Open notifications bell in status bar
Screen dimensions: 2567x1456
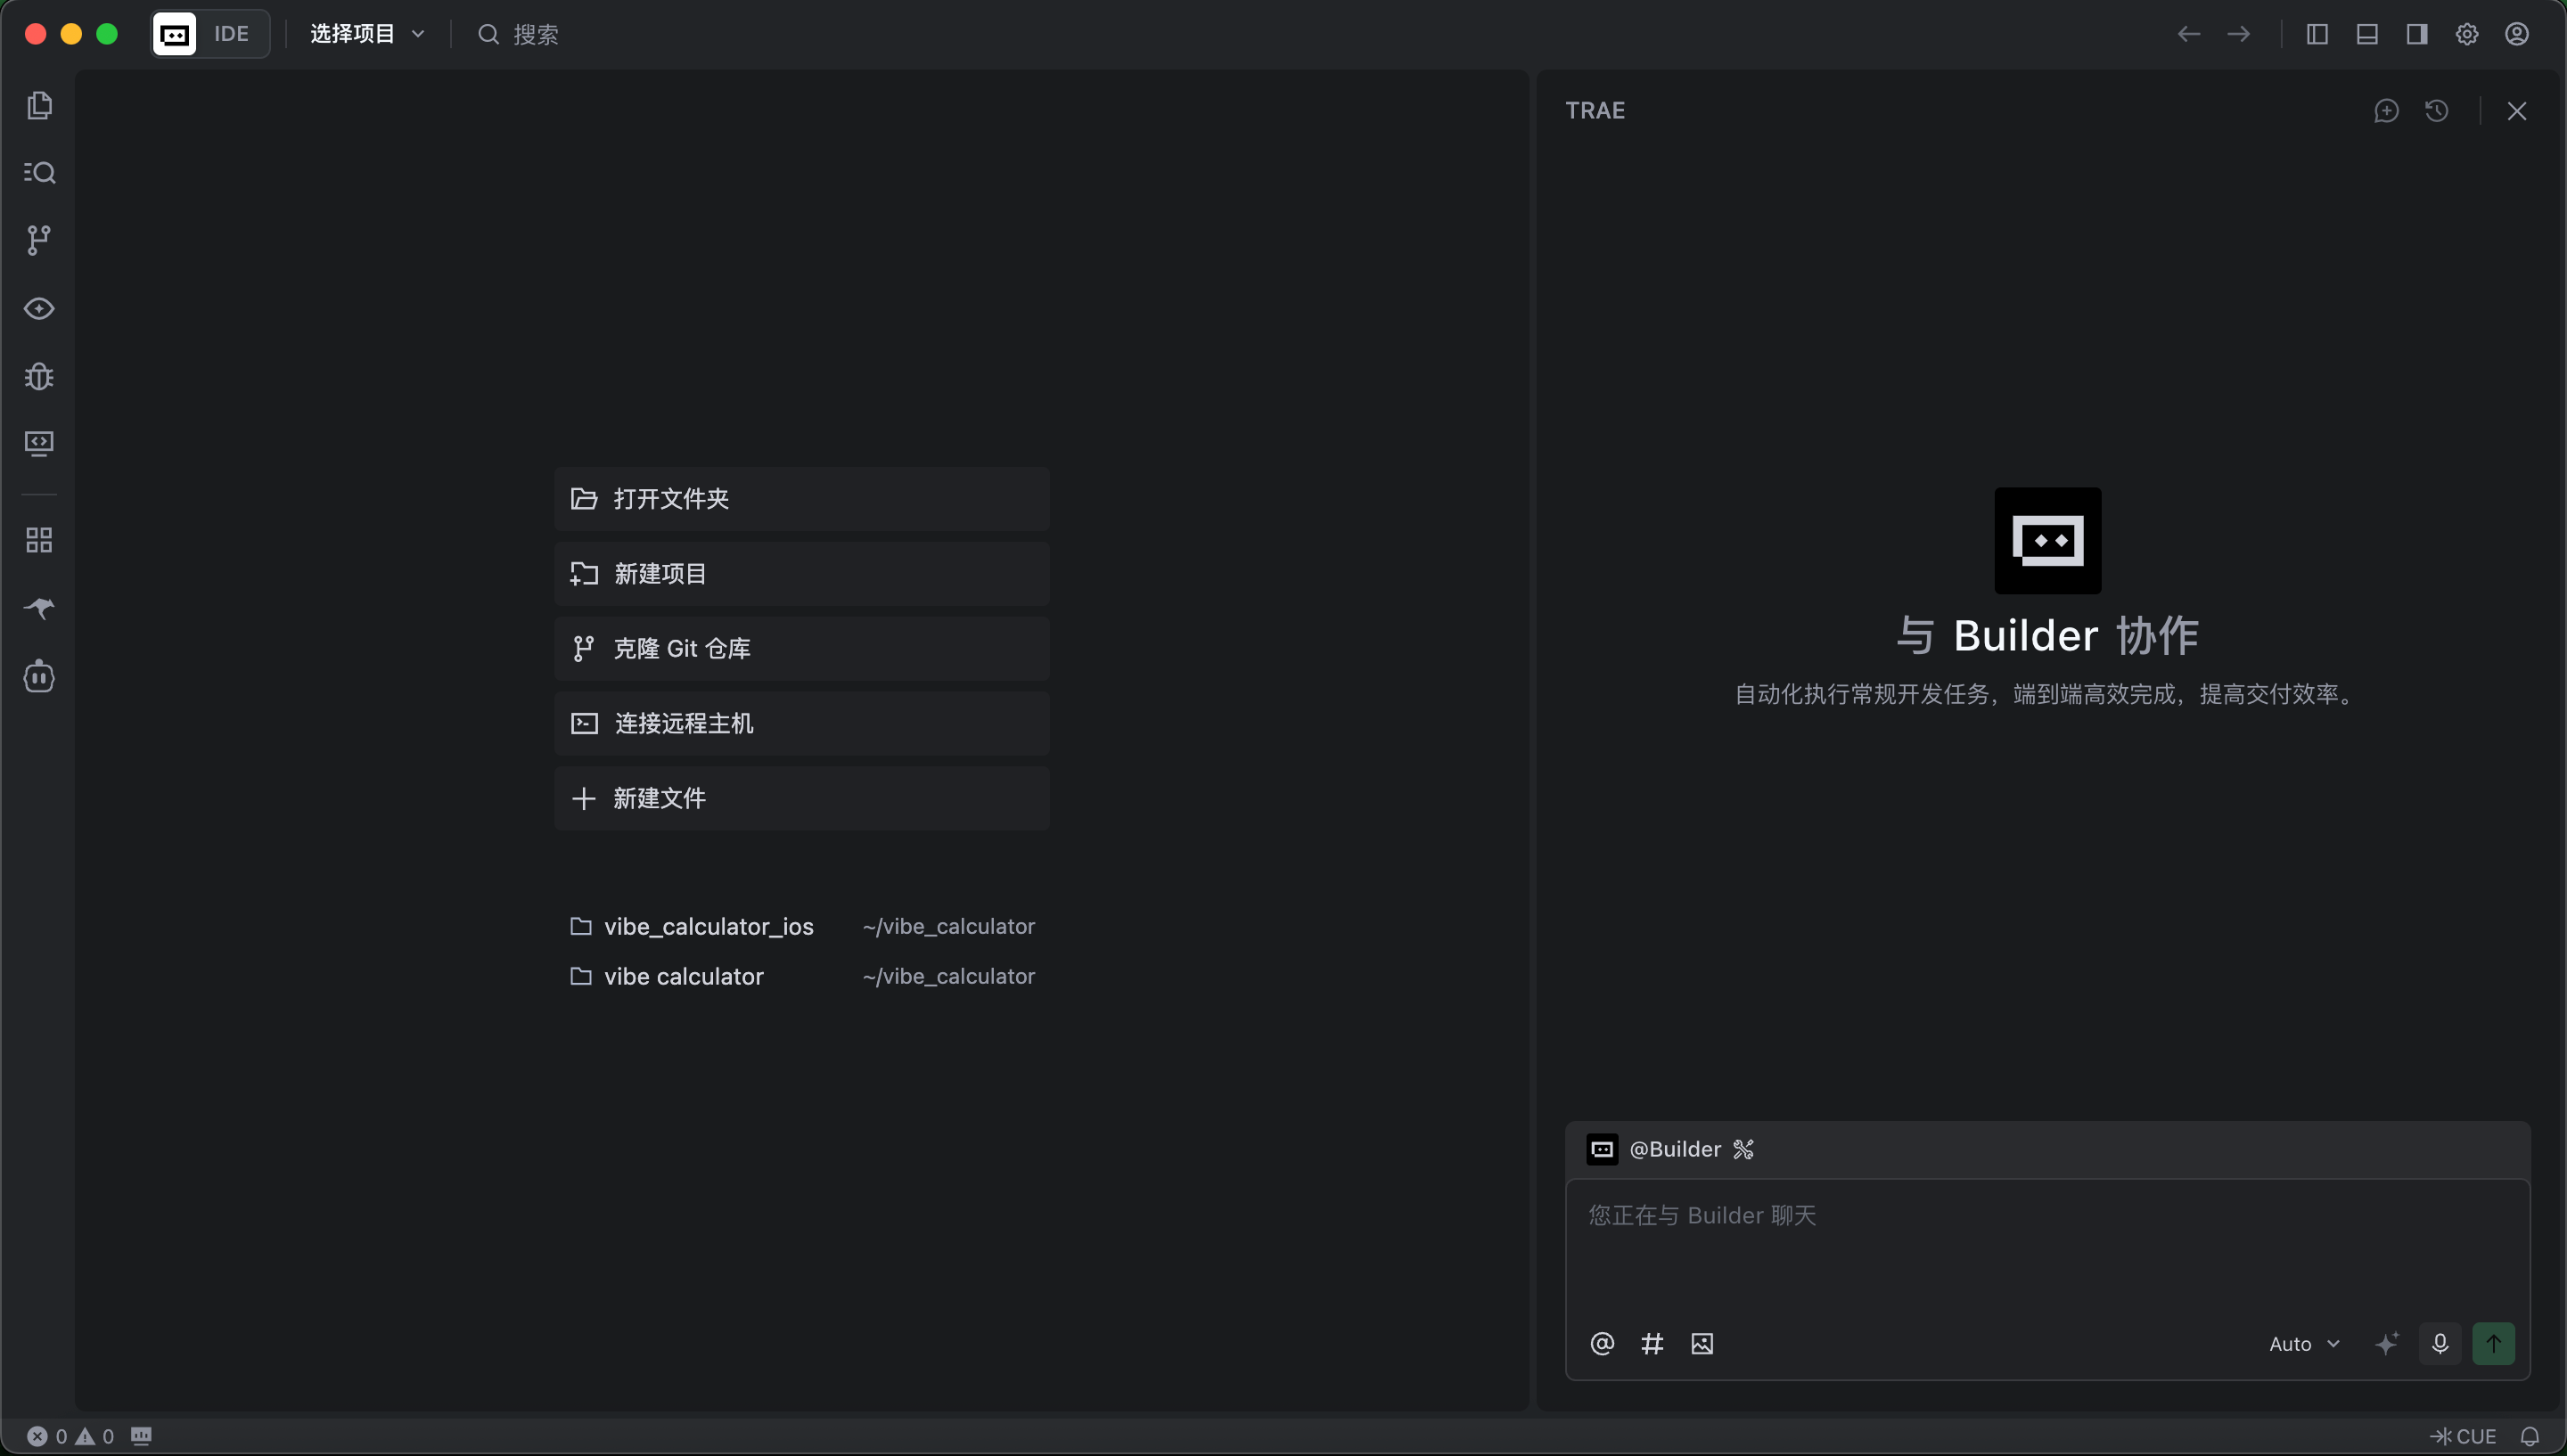2530,1436
